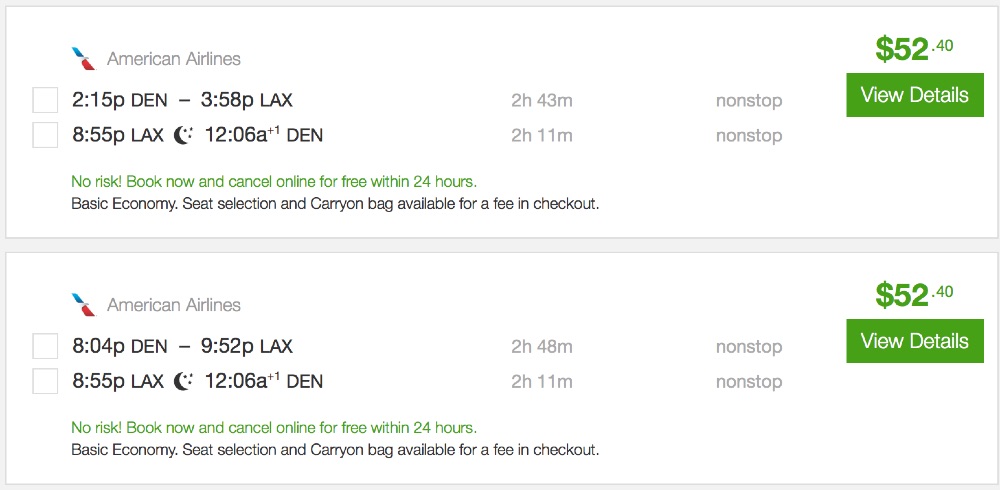The height and width of the screenshot is (490, 1000).
Task: Click the American Airlines logo in the second card
Action: click(x=84, y=305)
